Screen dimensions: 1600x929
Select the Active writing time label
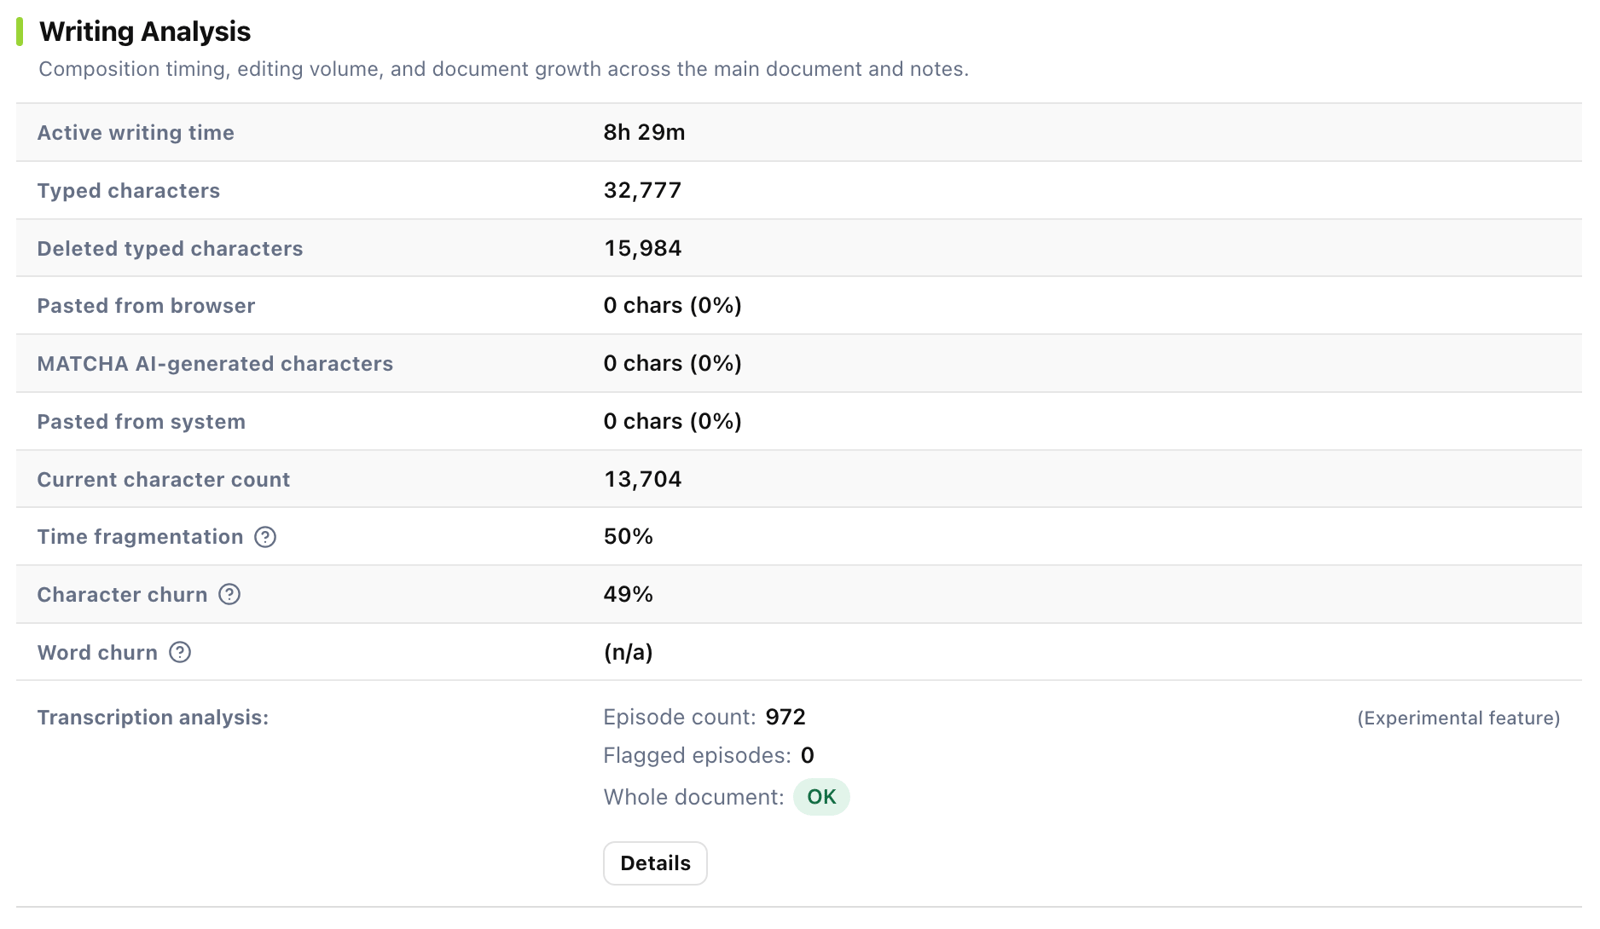click(x=136, y=133)
